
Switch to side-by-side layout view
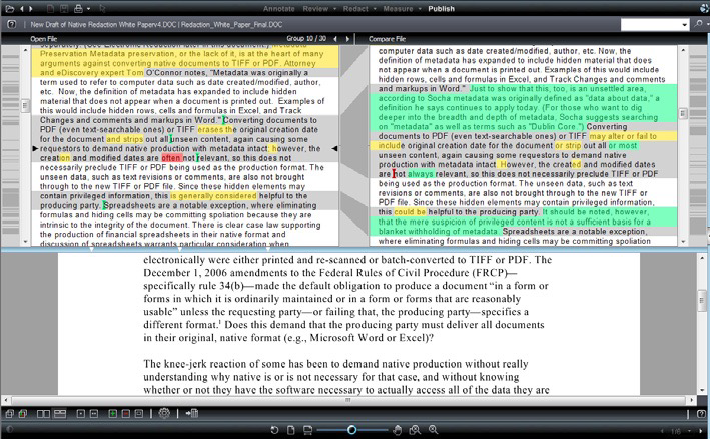[43, 413]
